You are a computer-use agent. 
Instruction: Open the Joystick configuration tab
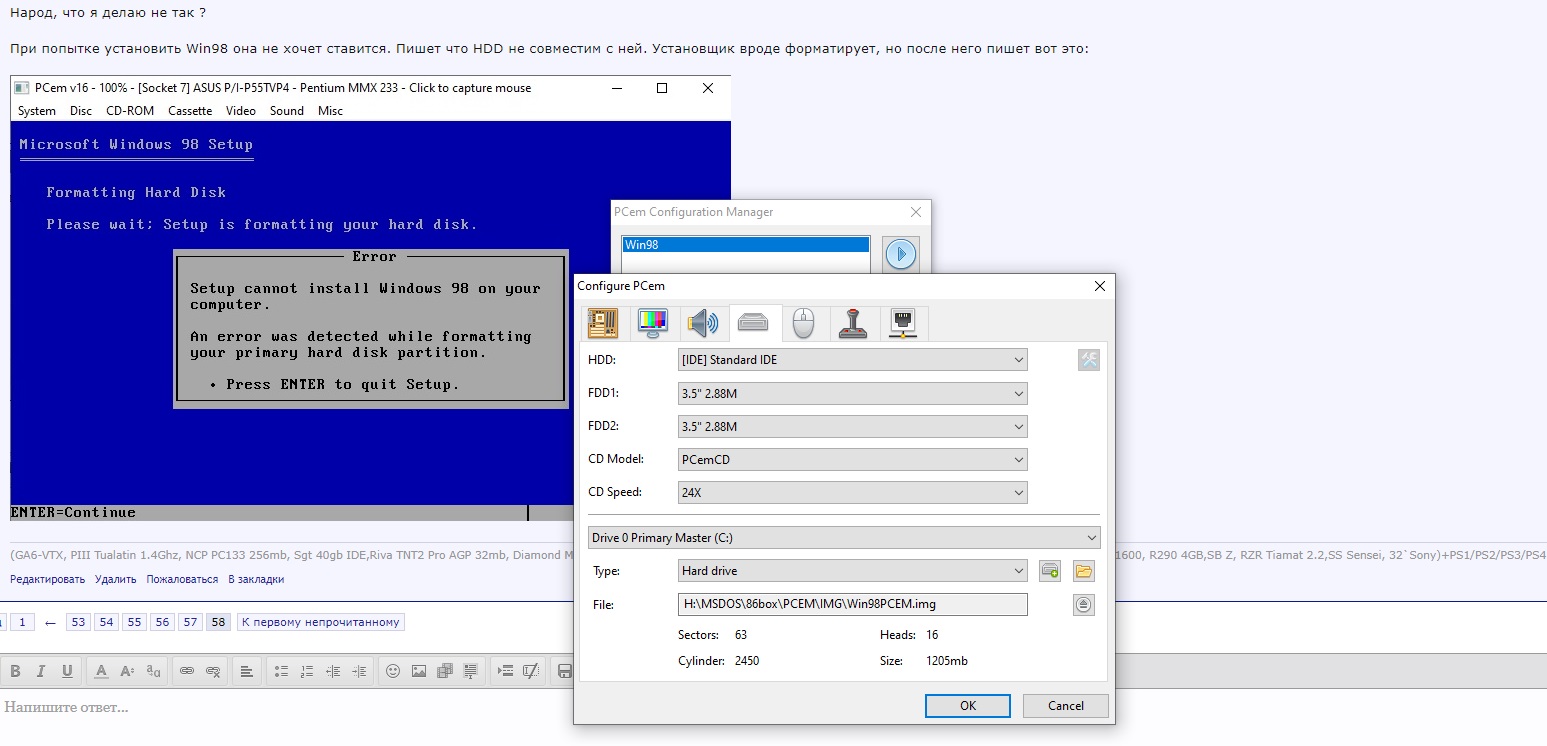(x=853, y=323)
